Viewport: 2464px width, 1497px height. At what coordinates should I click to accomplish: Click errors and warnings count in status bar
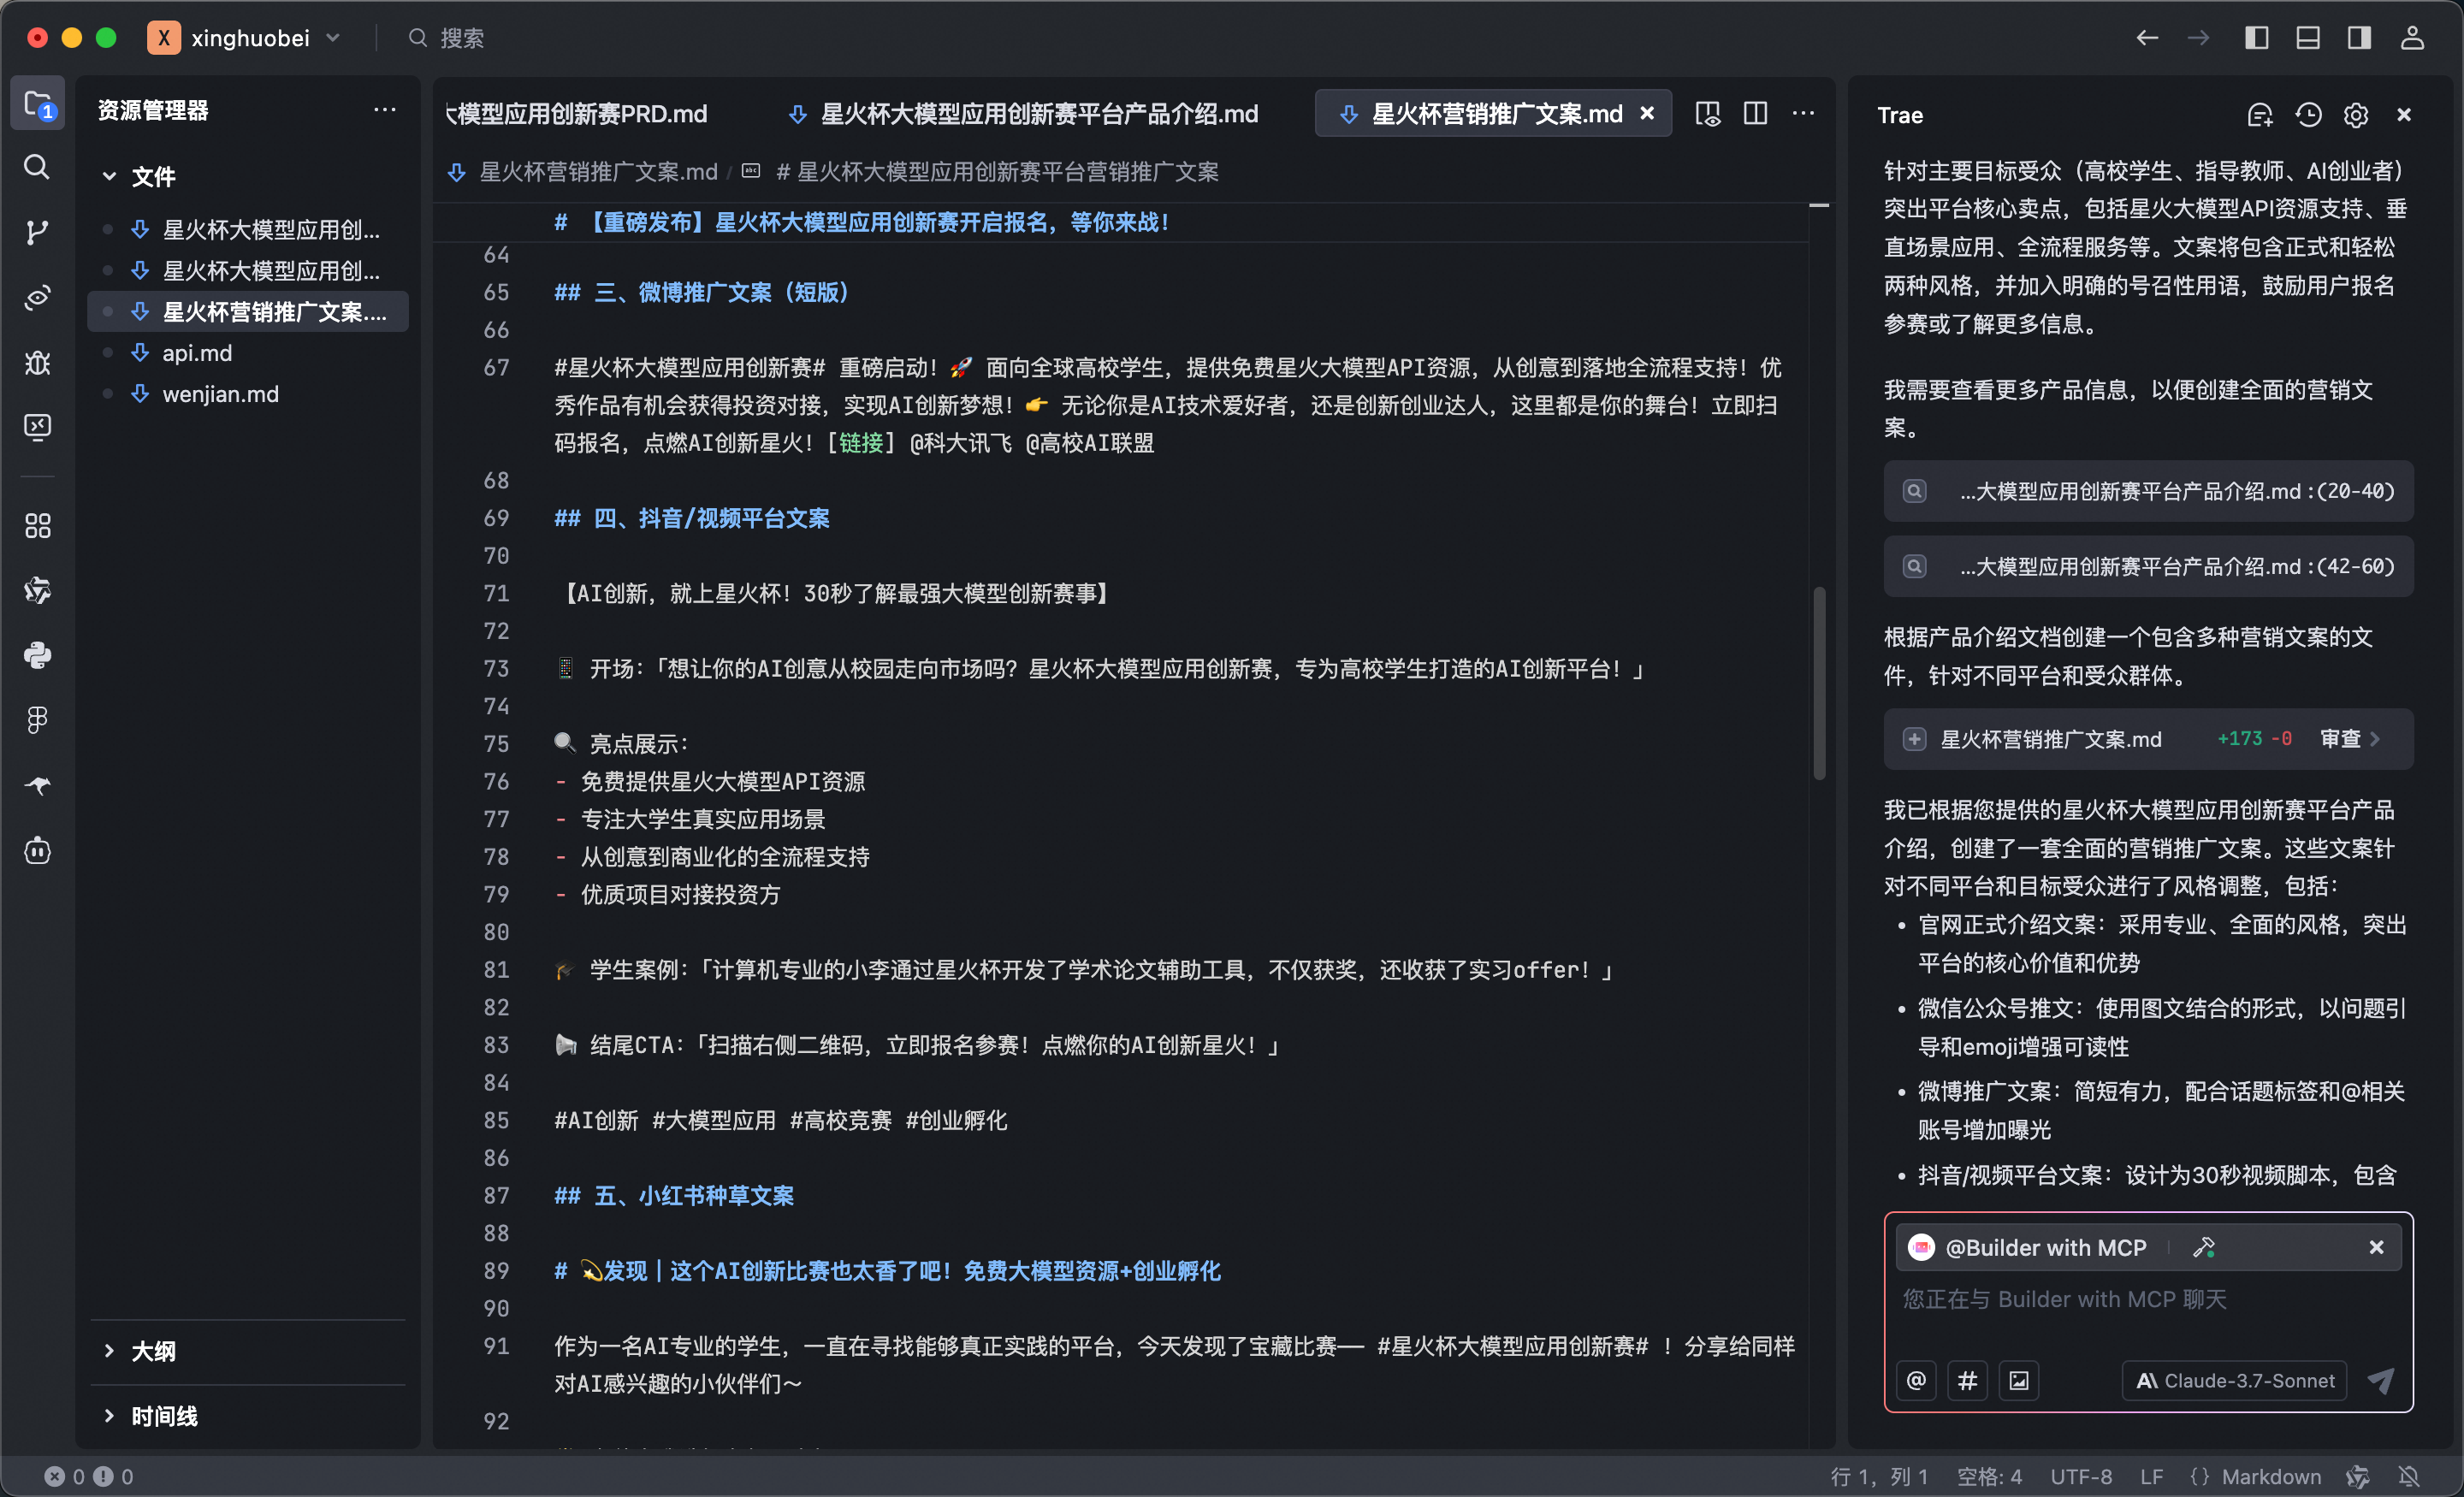[88, 1476]
